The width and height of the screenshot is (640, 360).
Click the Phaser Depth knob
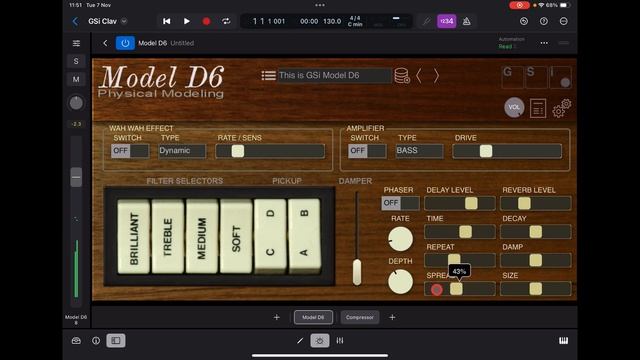(x=400, y=282)
